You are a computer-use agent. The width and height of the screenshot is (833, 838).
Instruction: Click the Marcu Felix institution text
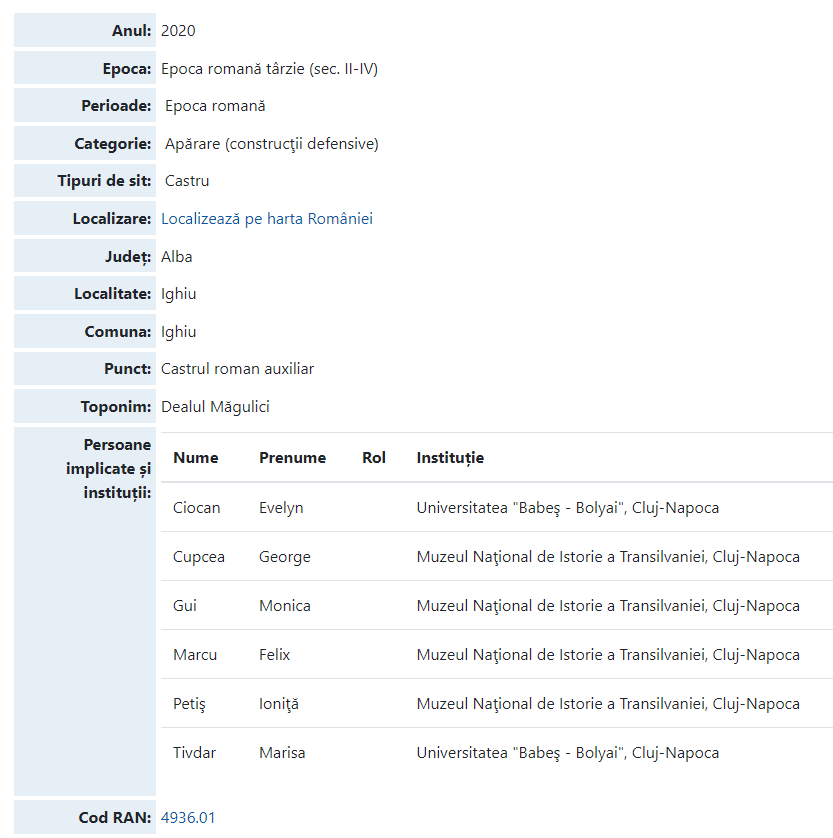[607, 655]
